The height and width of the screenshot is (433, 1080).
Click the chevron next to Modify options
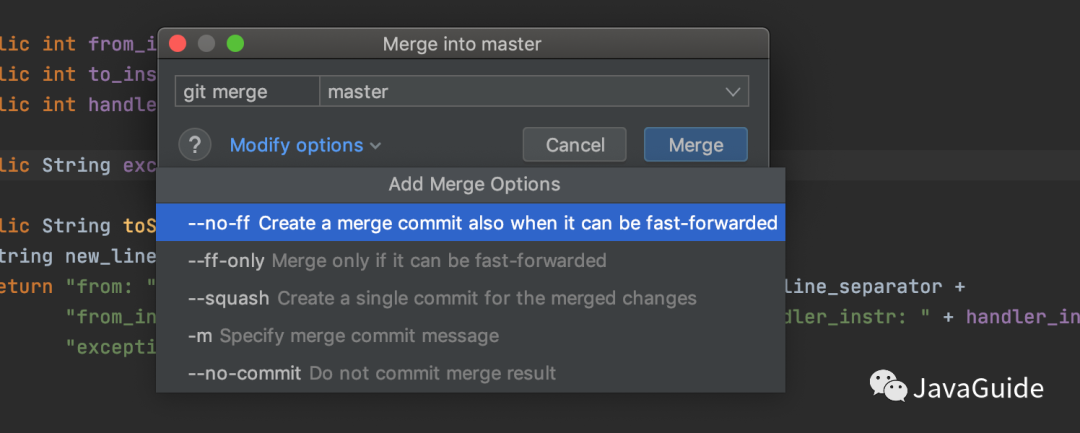375,146
